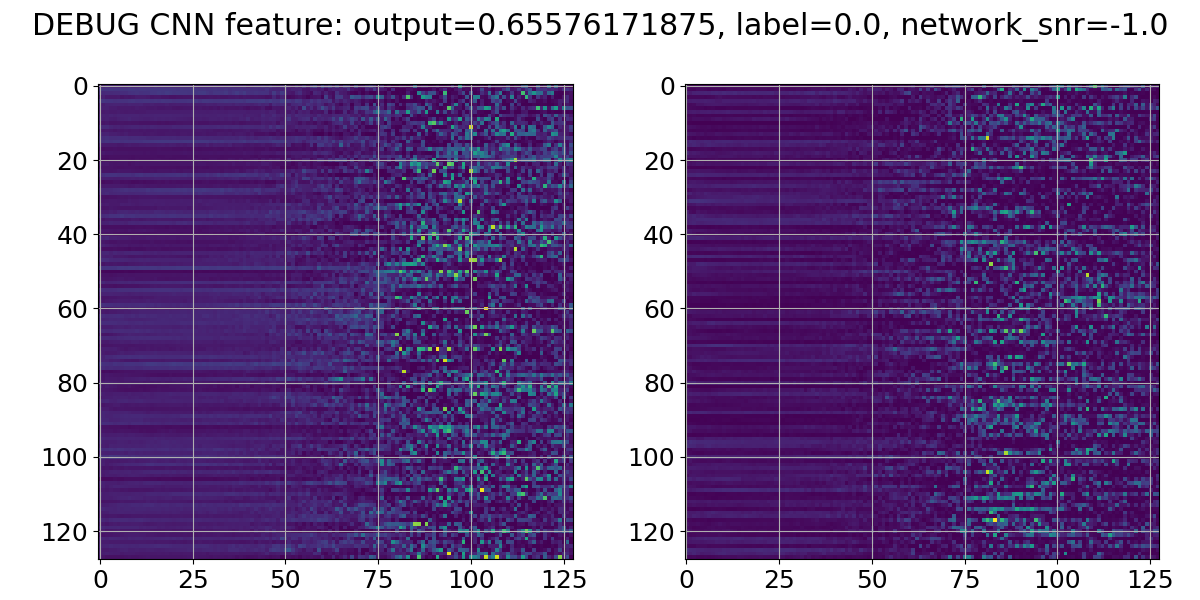Click the DEBUG CNN feature figure title
Image resolution: width=1200 pixels, height=600 pixels.
tap(600, 26)
